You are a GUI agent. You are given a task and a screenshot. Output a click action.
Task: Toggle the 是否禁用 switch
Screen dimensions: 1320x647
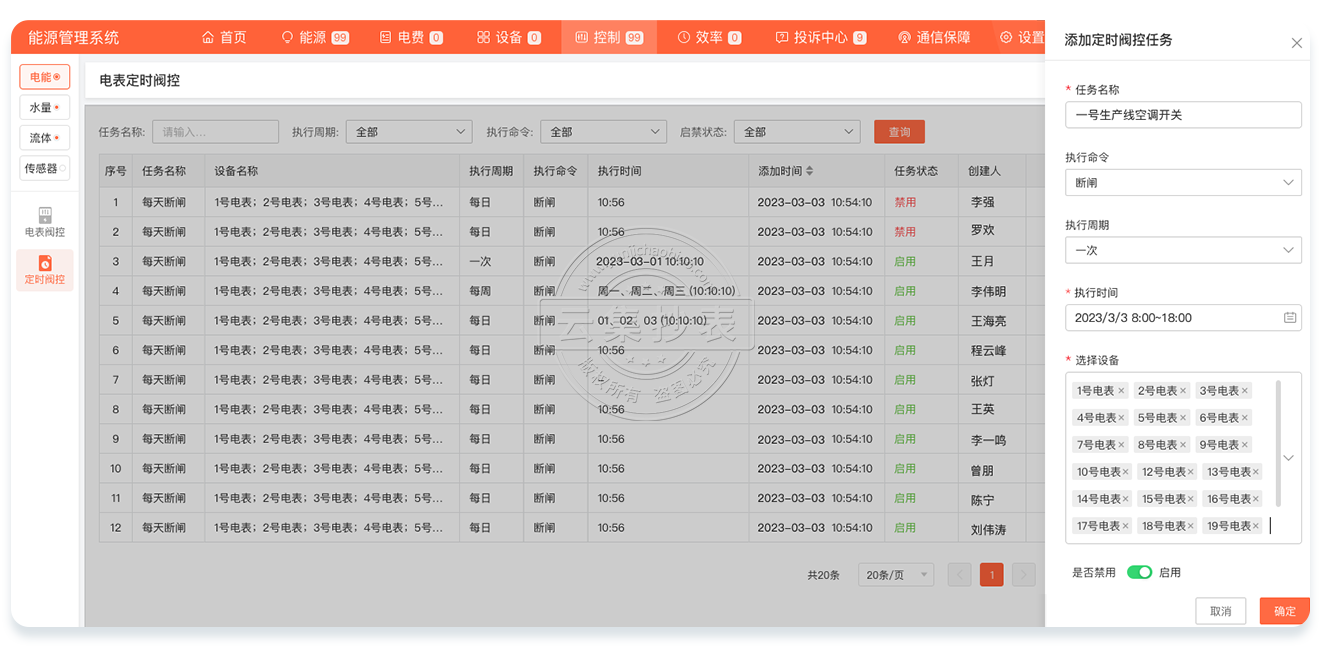click(x=1139, y=572)
